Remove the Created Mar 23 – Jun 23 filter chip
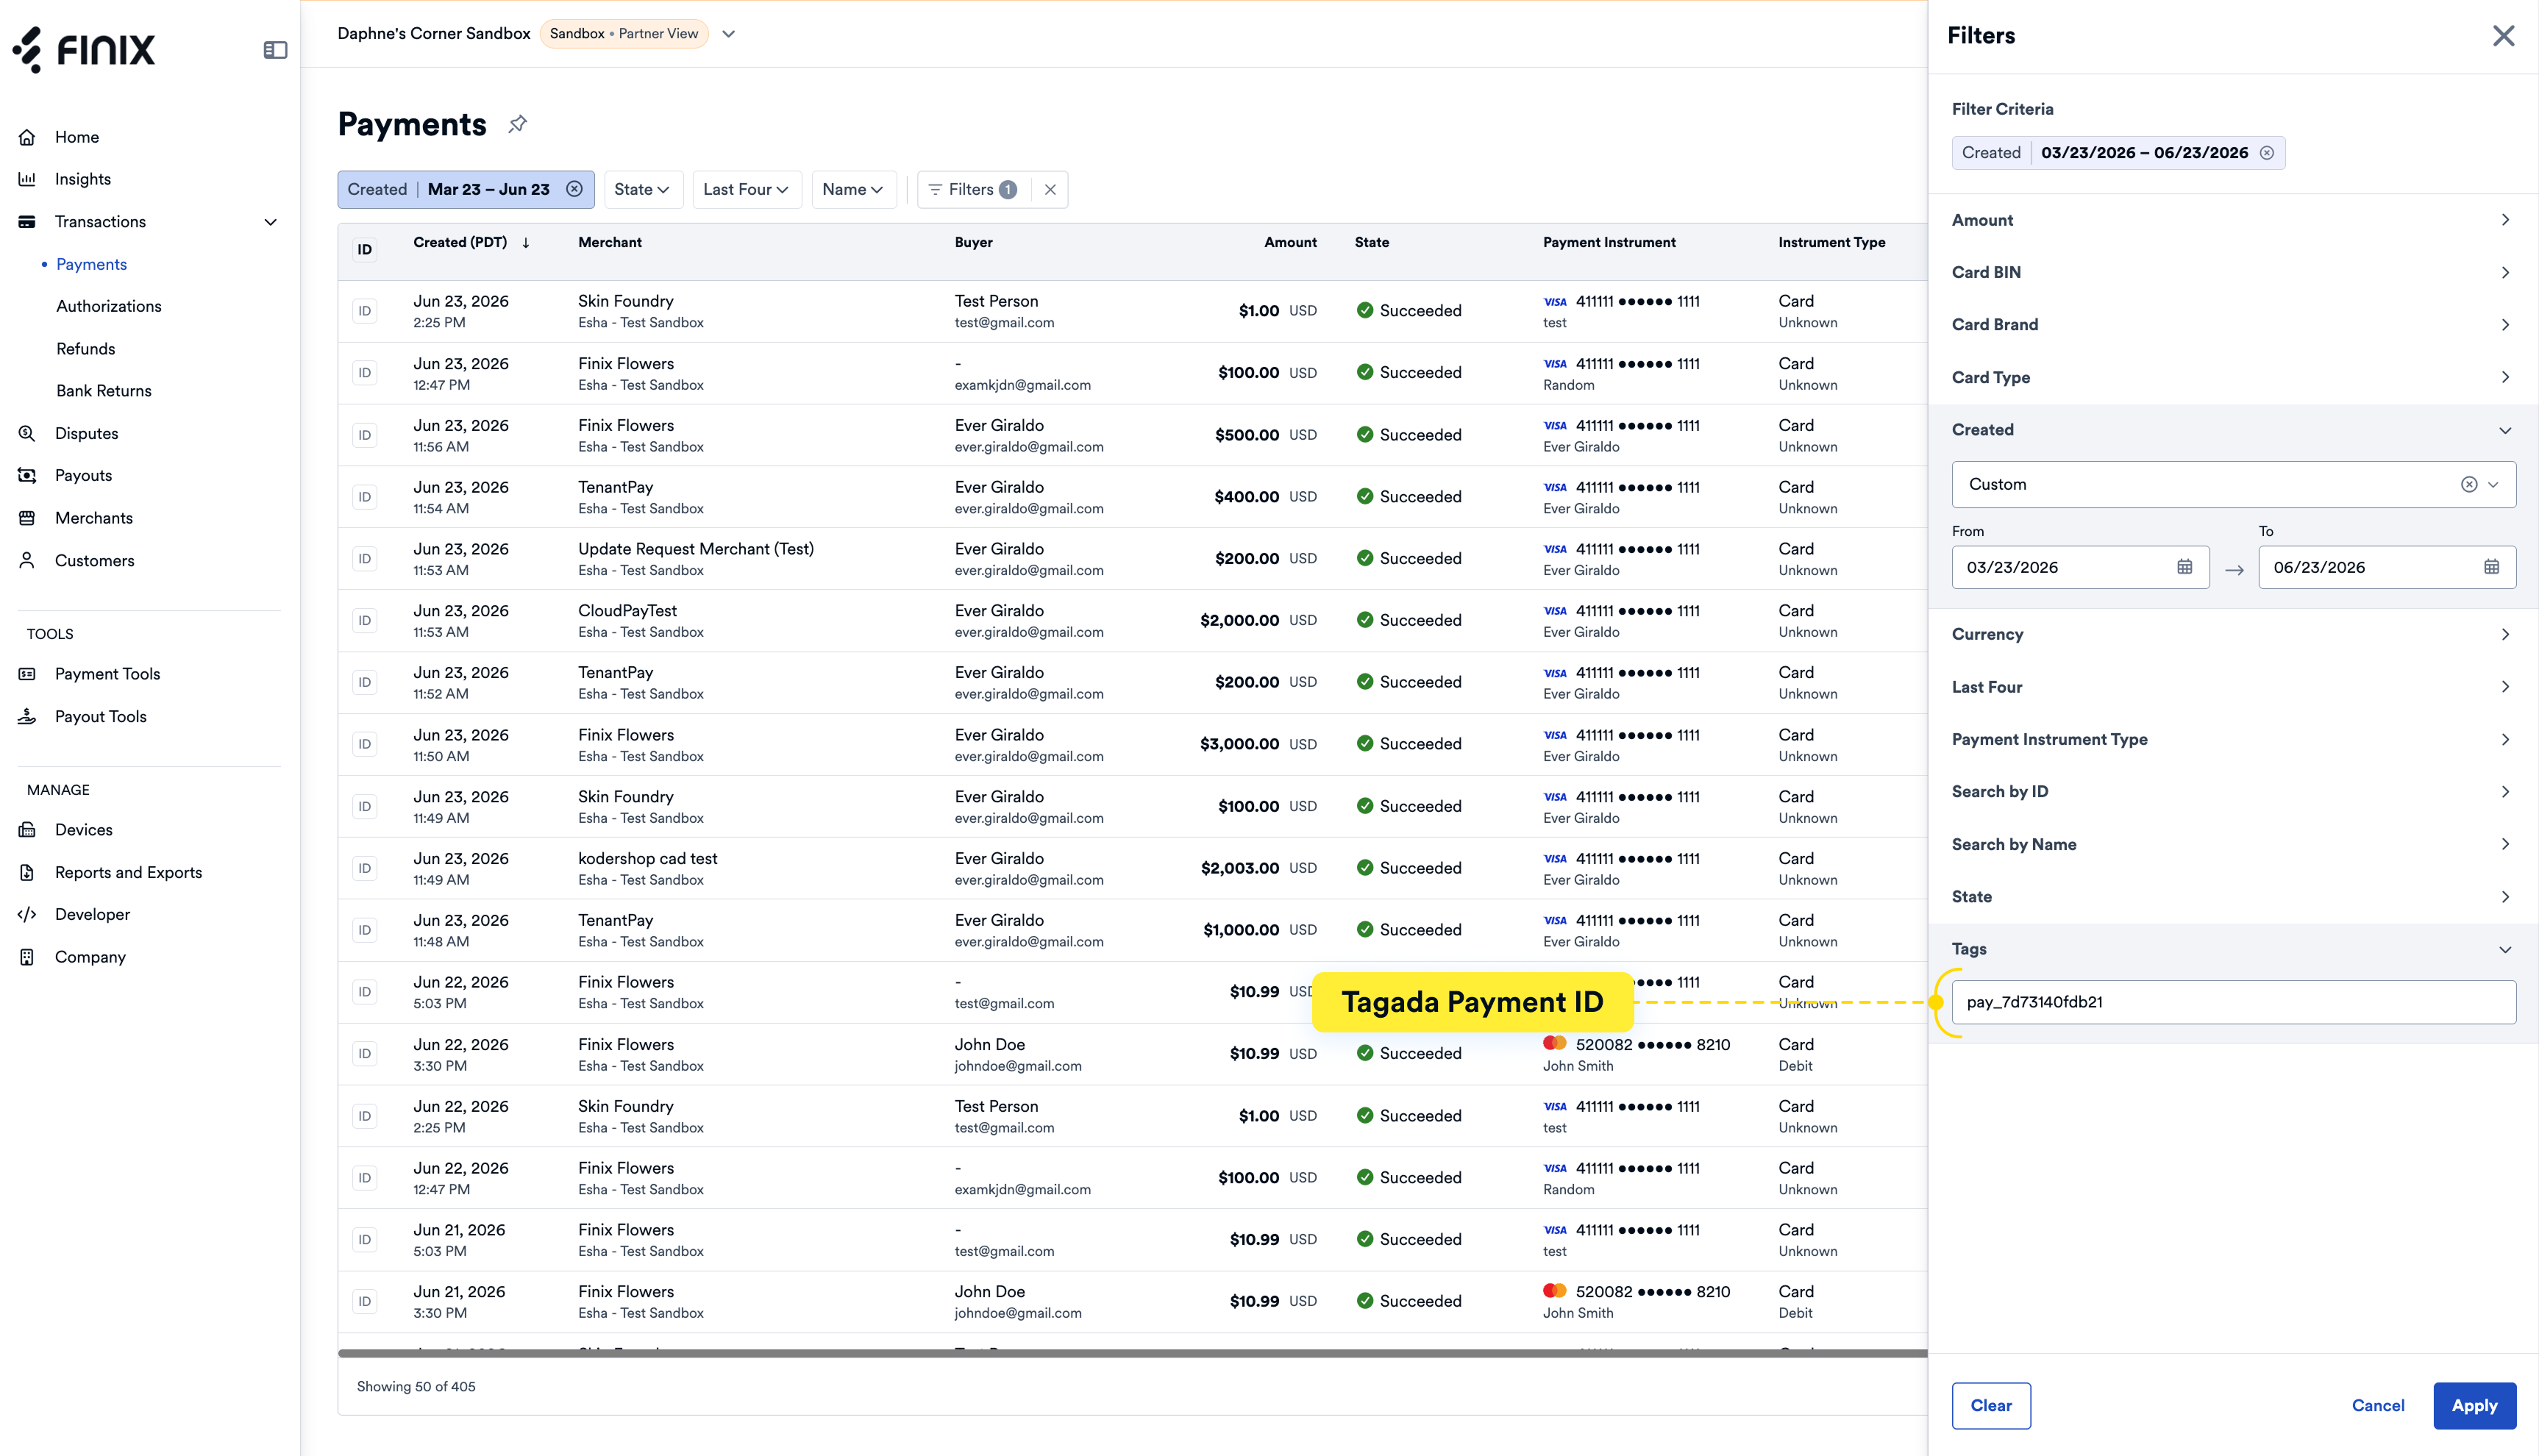 point(574,189)
